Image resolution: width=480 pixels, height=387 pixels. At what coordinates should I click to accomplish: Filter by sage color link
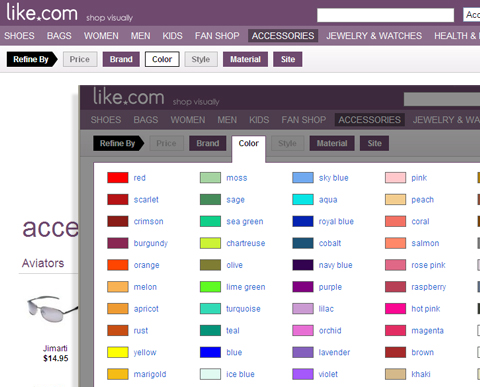click(235, 200)
